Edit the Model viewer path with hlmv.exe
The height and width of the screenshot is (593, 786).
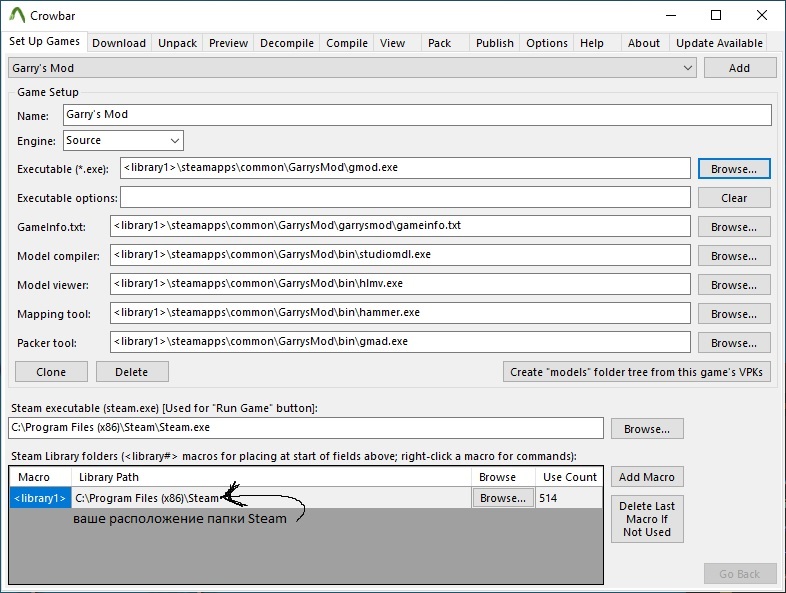coord(400,284)
